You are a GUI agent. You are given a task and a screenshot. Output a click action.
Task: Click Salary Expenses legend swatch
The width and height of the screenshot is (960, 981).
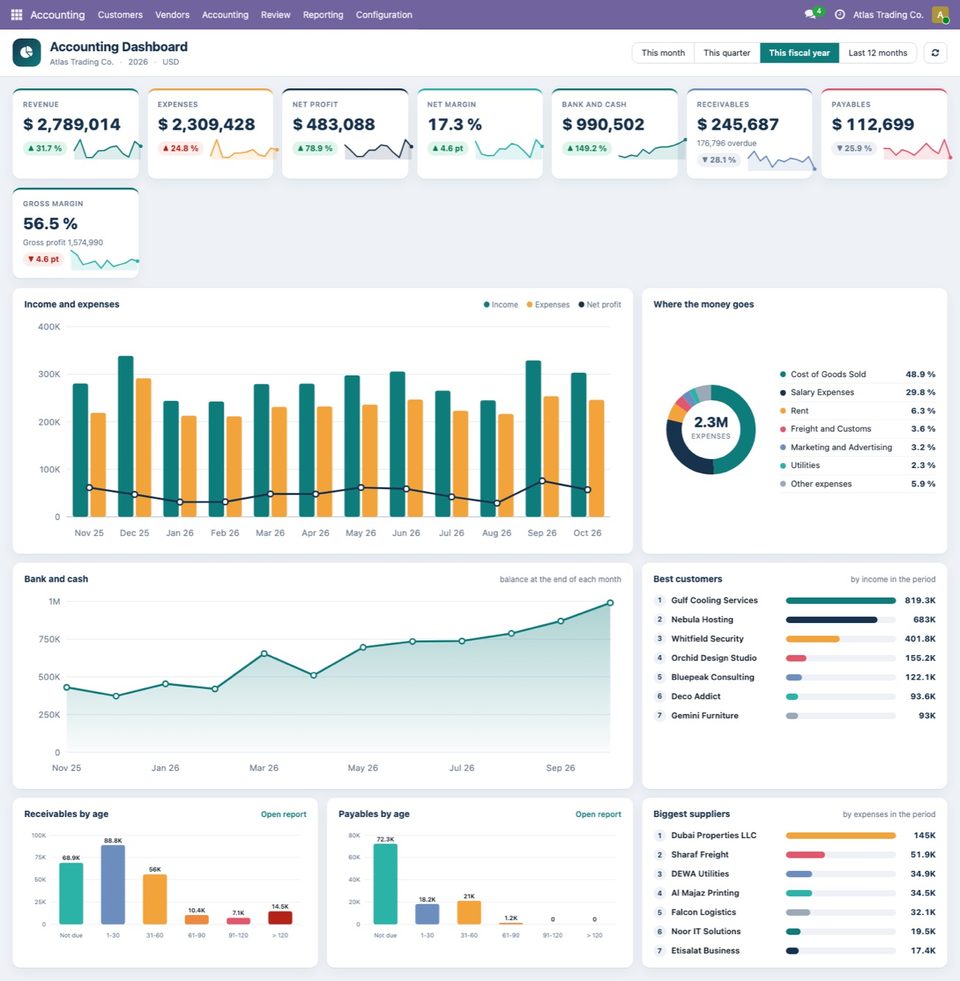pyautogui.click(x=783, y=392)
